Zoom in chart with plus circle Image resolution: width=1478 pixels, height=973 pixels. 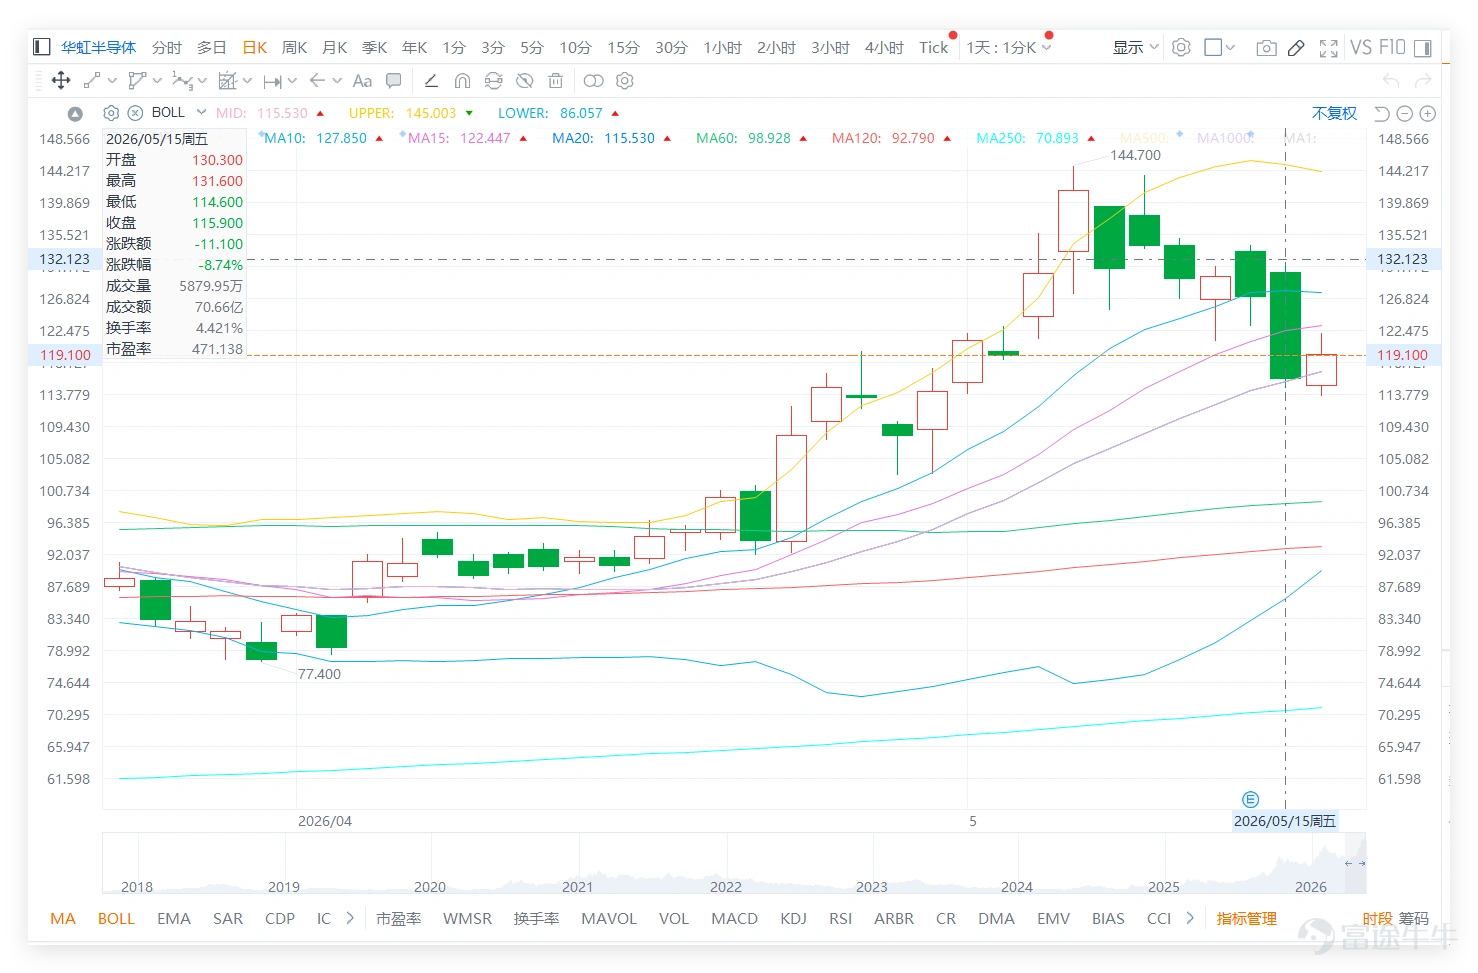(x=1428, y=114)
